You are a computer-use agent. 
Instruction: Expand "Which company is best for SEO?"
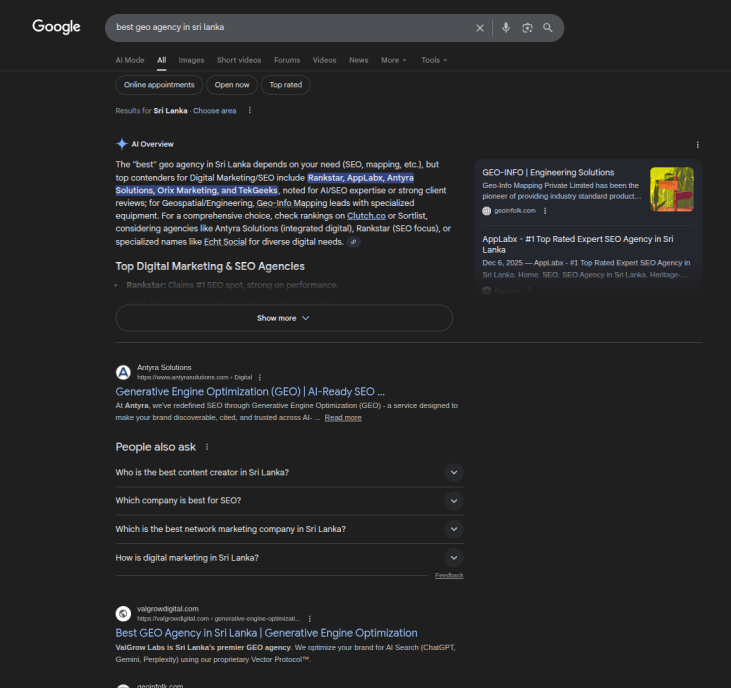tap(453, 501)
